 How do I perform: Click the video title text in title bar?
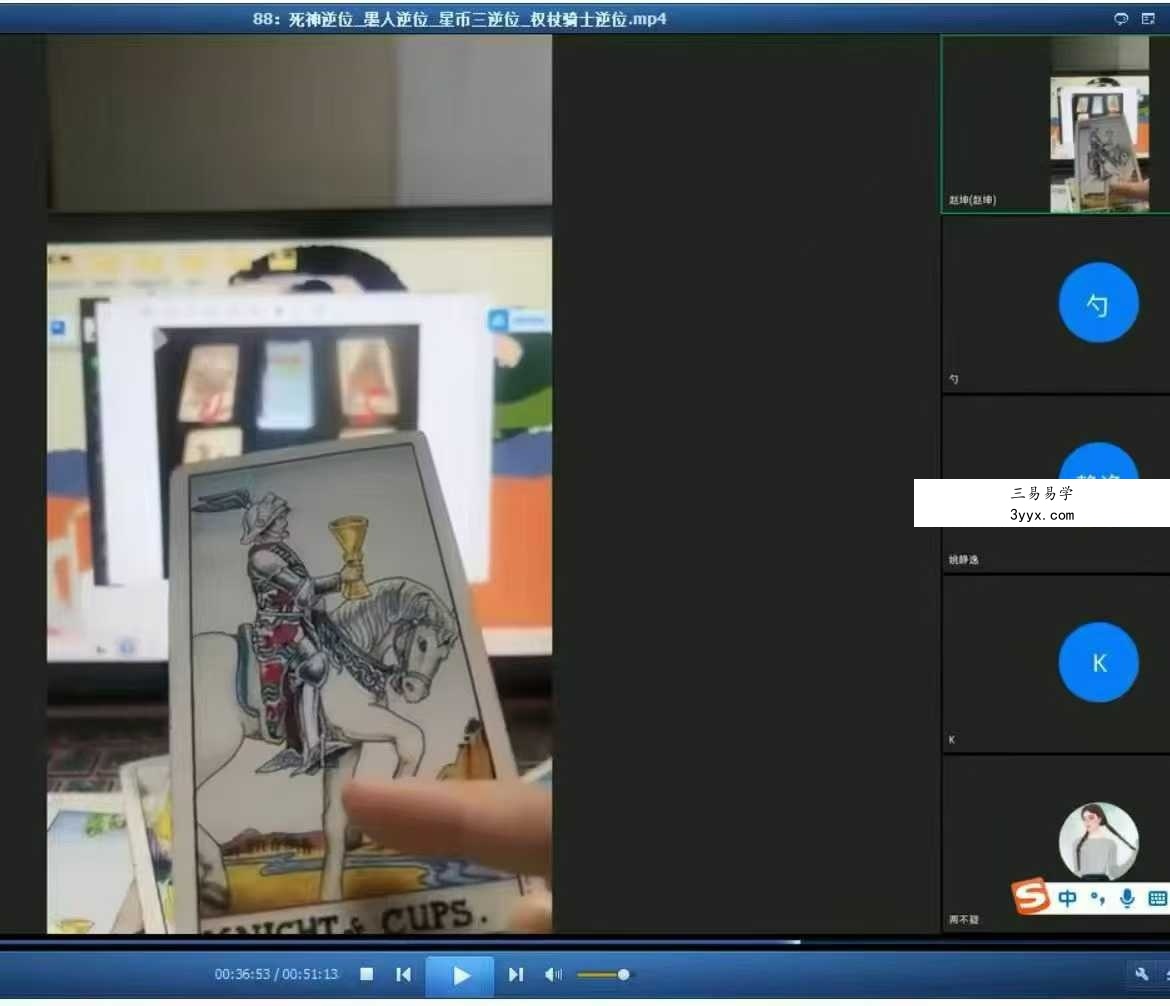pos(460,19)
